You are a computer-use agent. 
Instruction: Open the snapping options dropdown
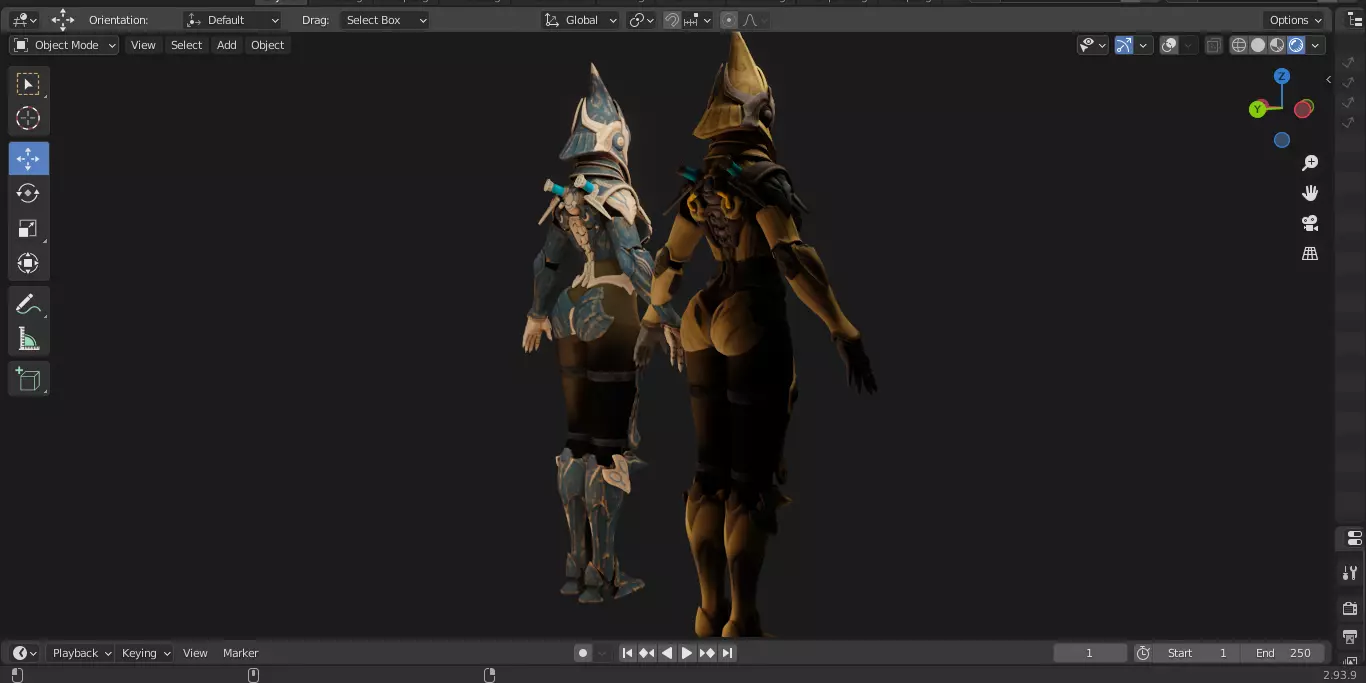pyautogui.click(x=698, y=20)
